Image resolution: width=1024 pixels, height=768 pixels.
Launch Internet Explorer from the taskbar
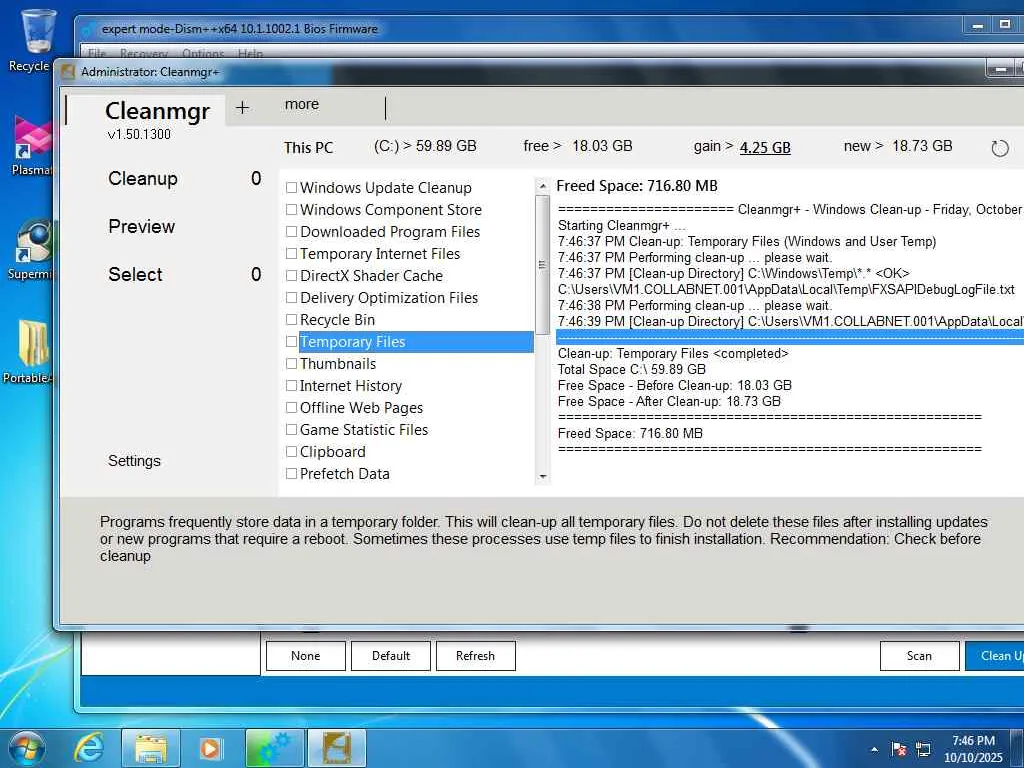(89, 748)
